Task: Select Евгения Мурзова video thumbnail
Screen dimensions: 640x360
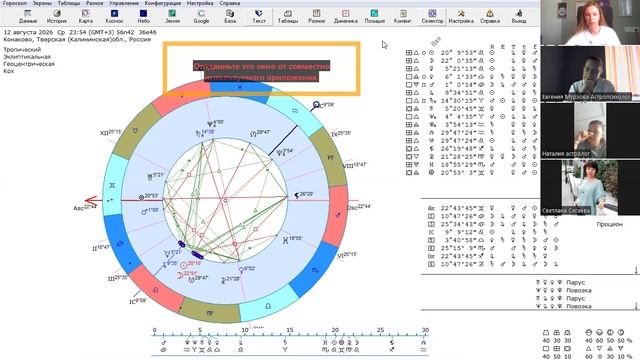Action: [590, 73]
